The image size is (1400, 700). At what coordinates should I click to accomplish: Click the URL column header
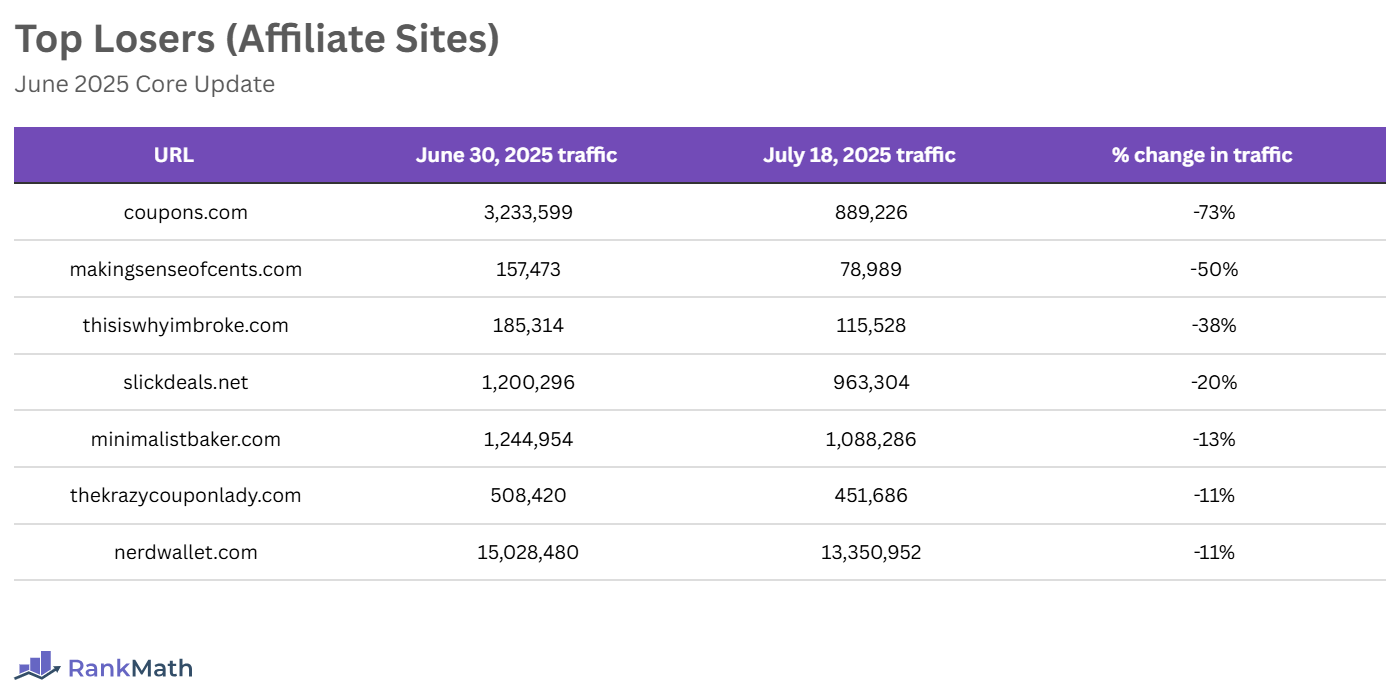[x=174, y=155]
